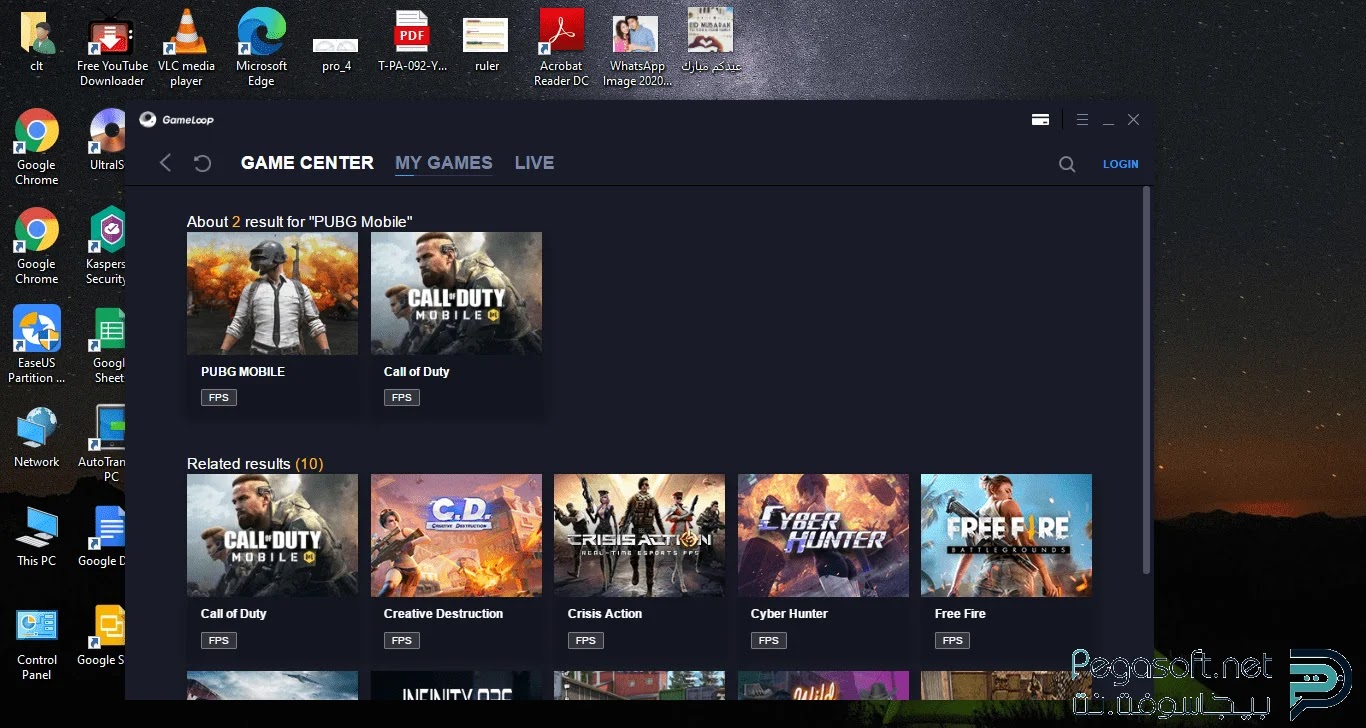
Task: Open upper Google Chrome desktop shortcut
Action: (x=37, y=147)
